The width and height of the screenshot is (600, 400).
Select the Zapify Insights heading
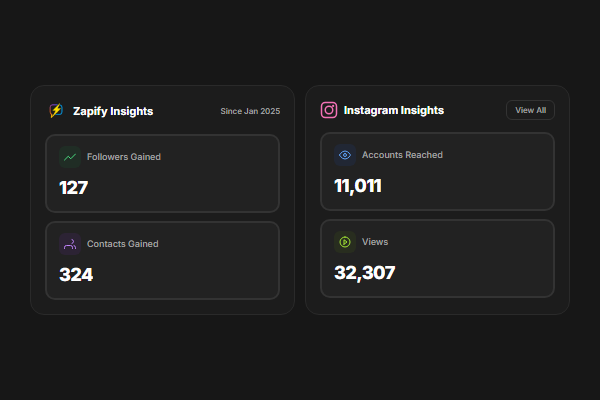pos(113,111)
